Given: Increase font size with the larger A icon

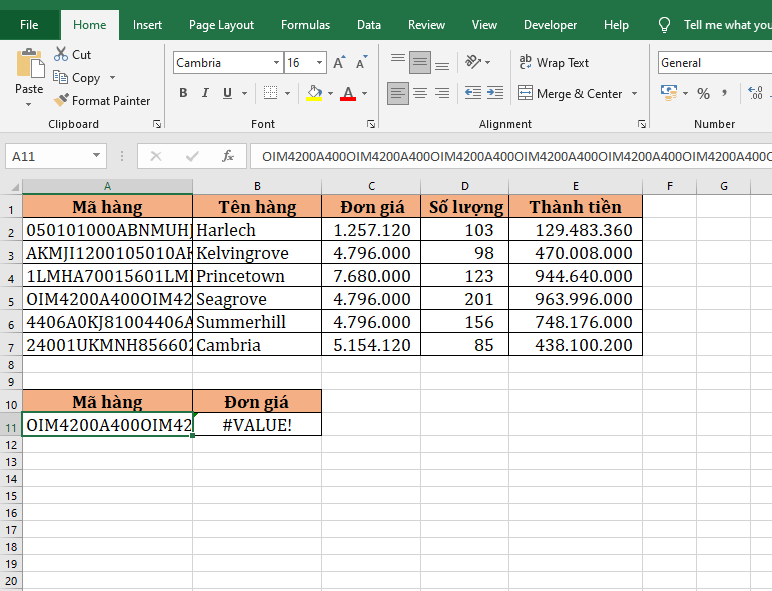Looking at the screenshot, I should pyautogui.click(x=339, y=63).
